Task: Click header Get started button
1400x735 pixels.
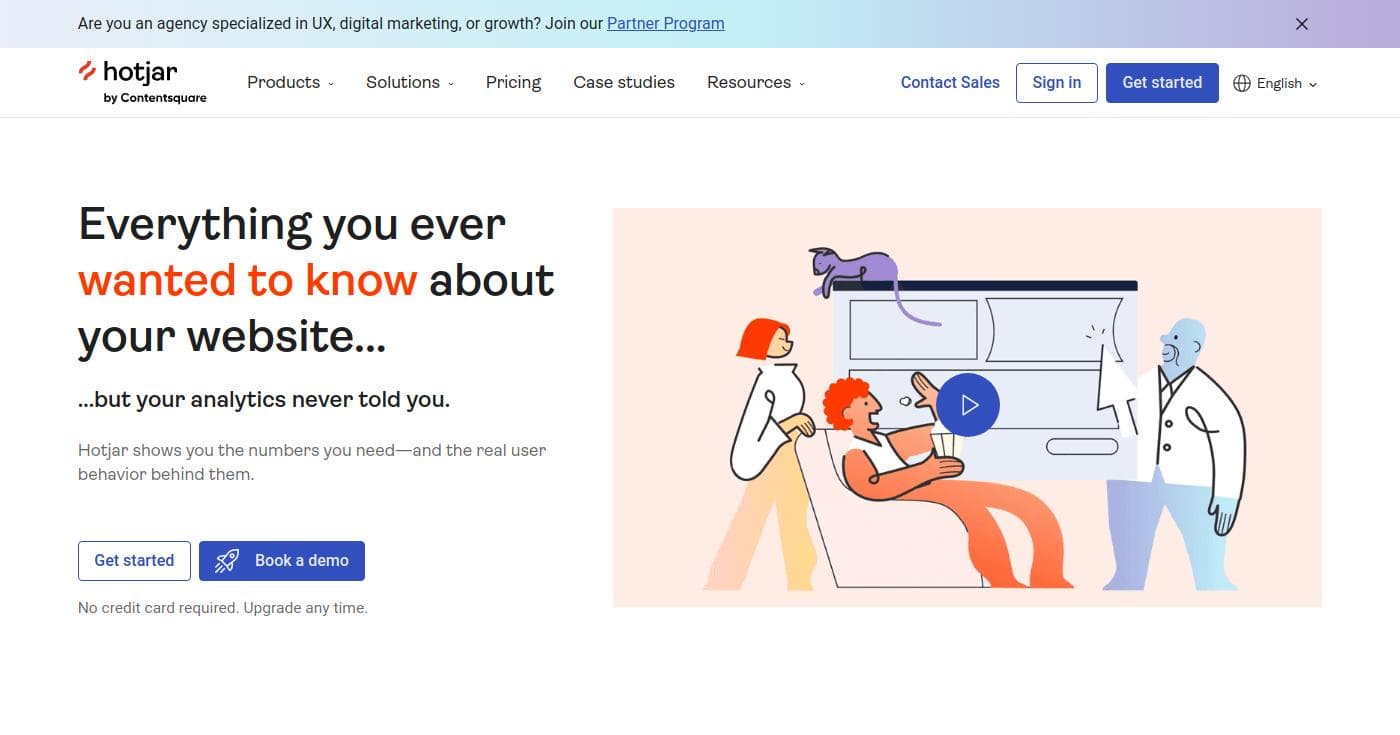Action: coord(1162,83)
